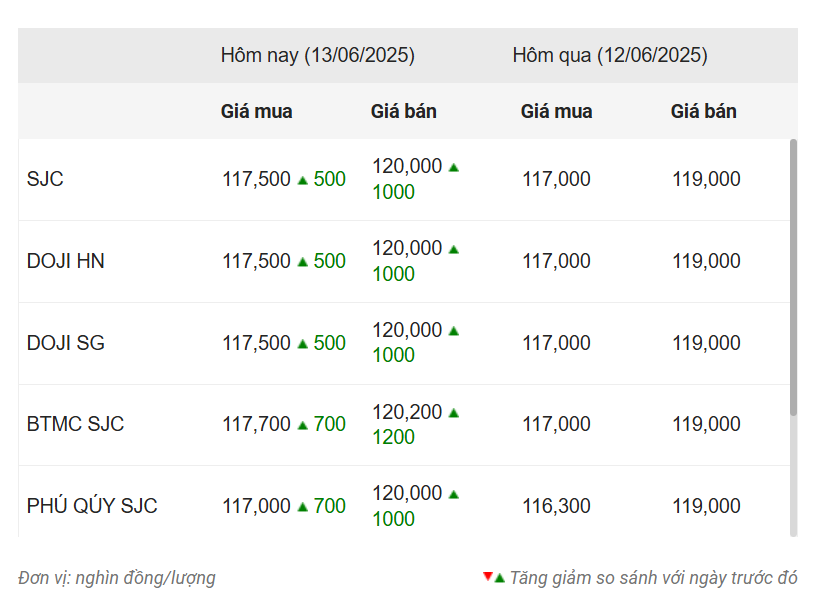Click up arrow next to BTMC SJC 120,200
This screenshot has height=616, width=814.
click(454, 413)
